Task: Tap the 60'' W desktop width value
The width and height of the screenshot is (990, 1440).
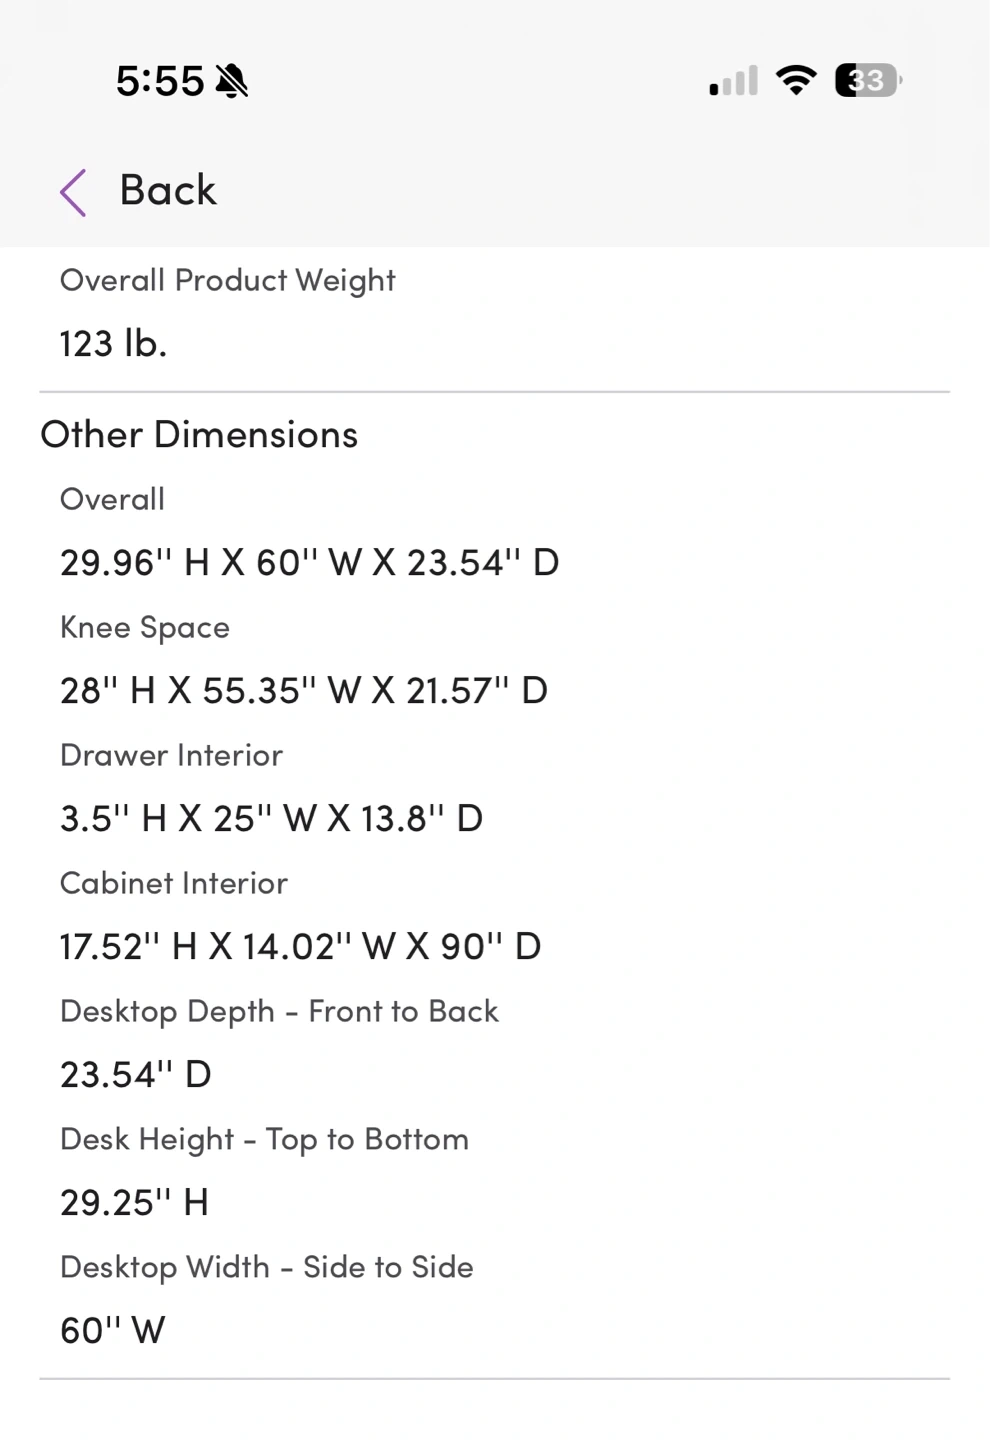Action: (x=113, y=1331)
